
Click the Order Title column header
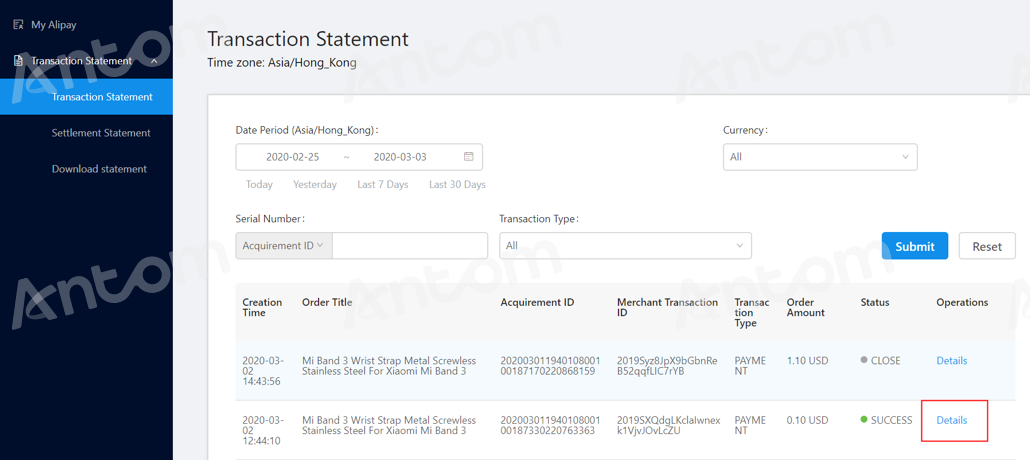tap(327, 302)
